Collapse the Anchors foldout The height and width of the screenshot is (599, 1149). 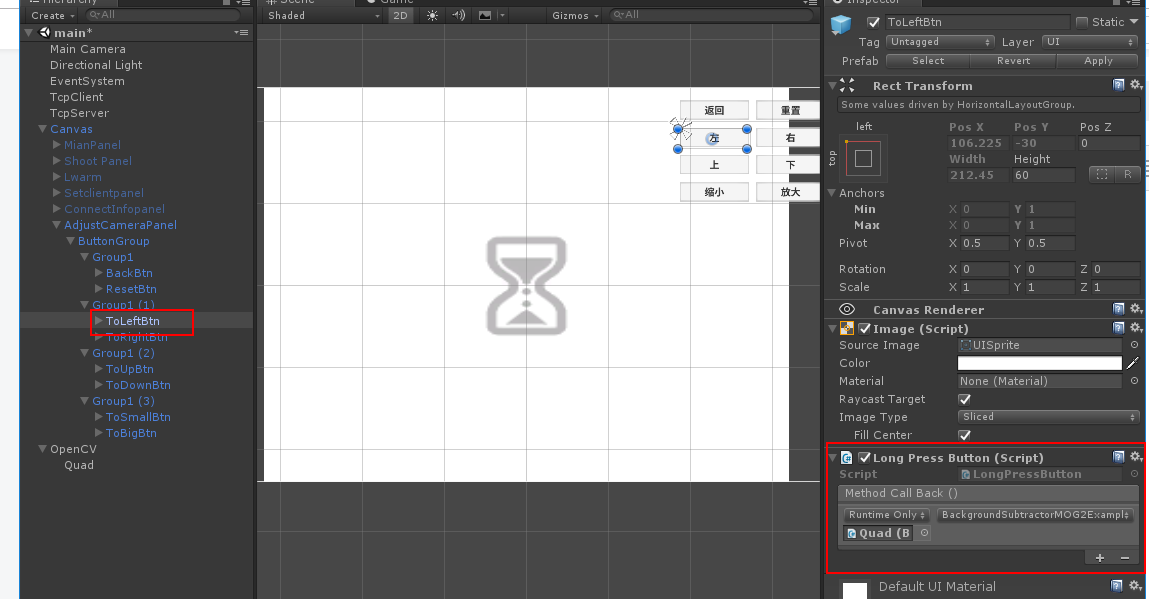click(832, 193)
